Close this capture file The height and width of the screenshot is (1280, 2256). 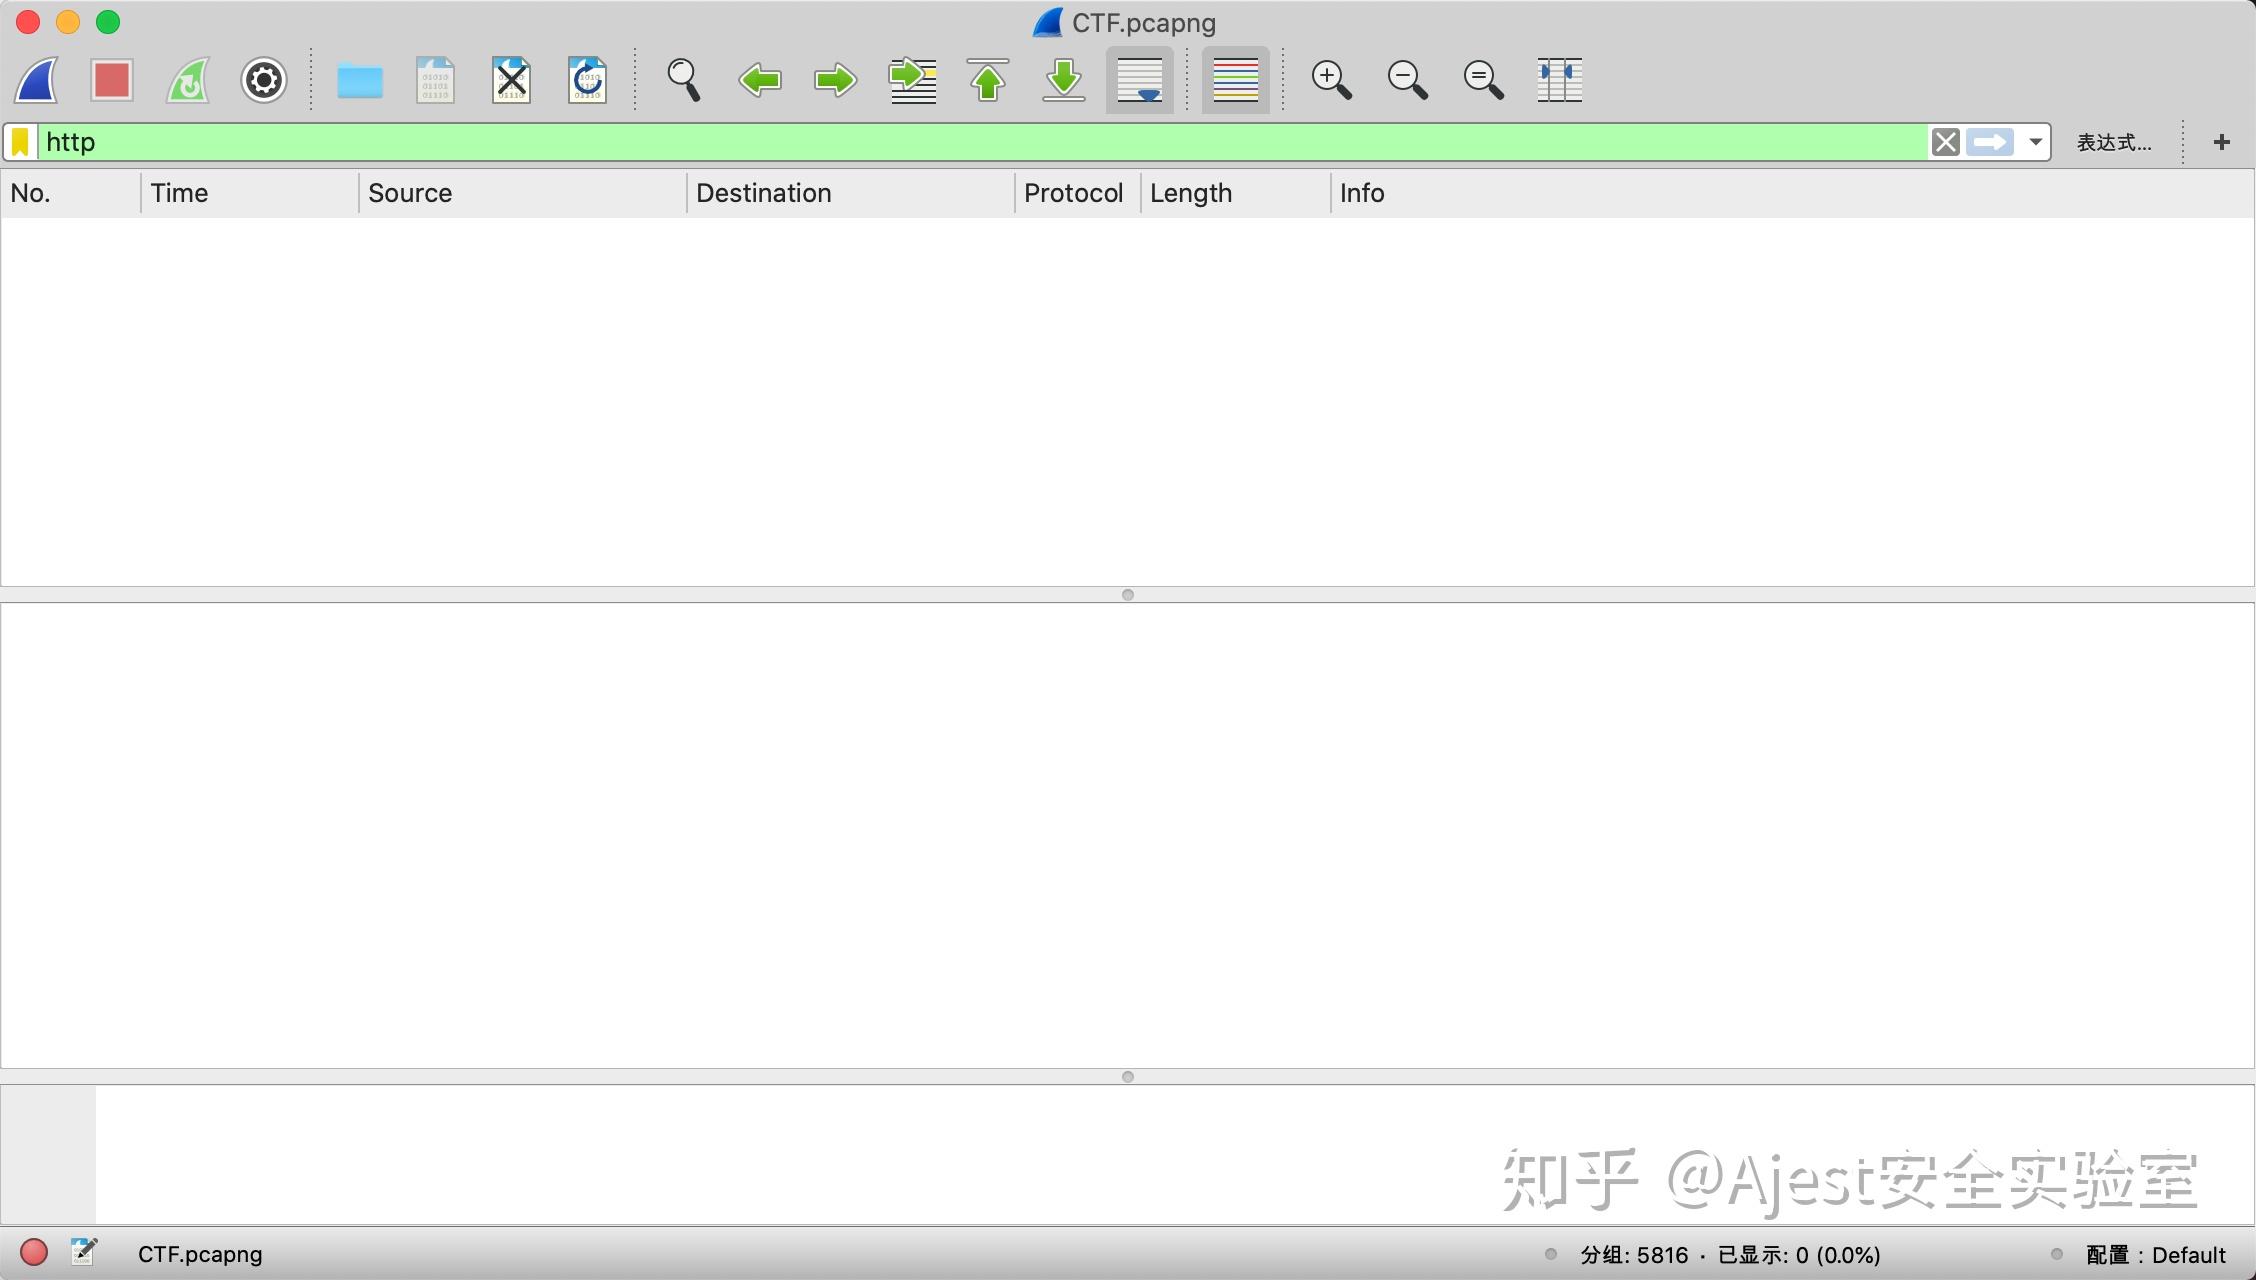pyautogui.click(x=511, y=80)
